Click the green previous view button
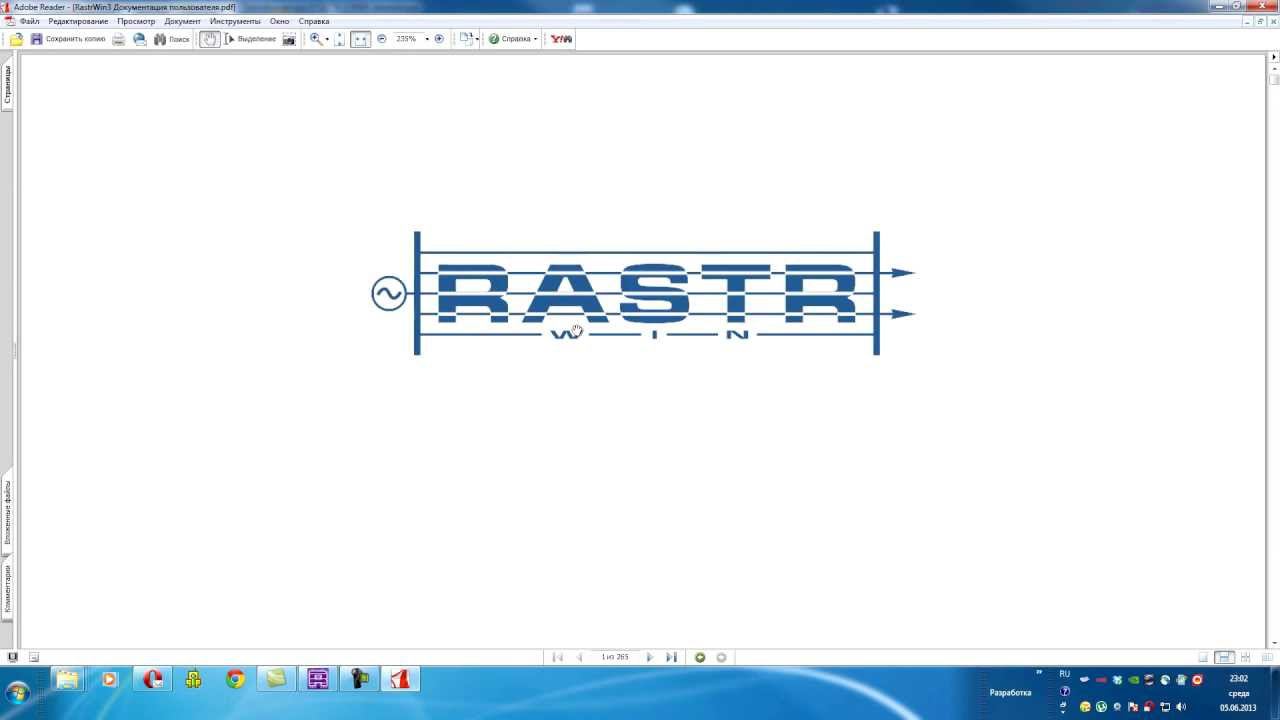The height and width of the screenshot is (720, 1280). tap(700, 657)
